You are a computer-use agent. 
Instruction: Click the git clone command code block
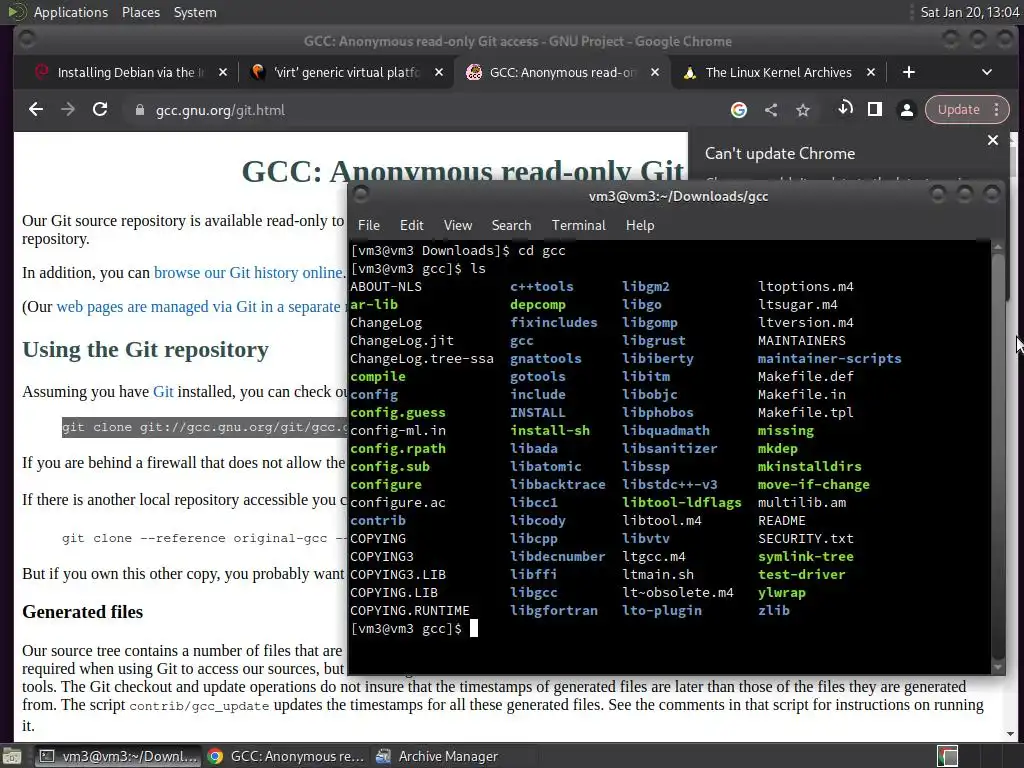tap(204, 427)
